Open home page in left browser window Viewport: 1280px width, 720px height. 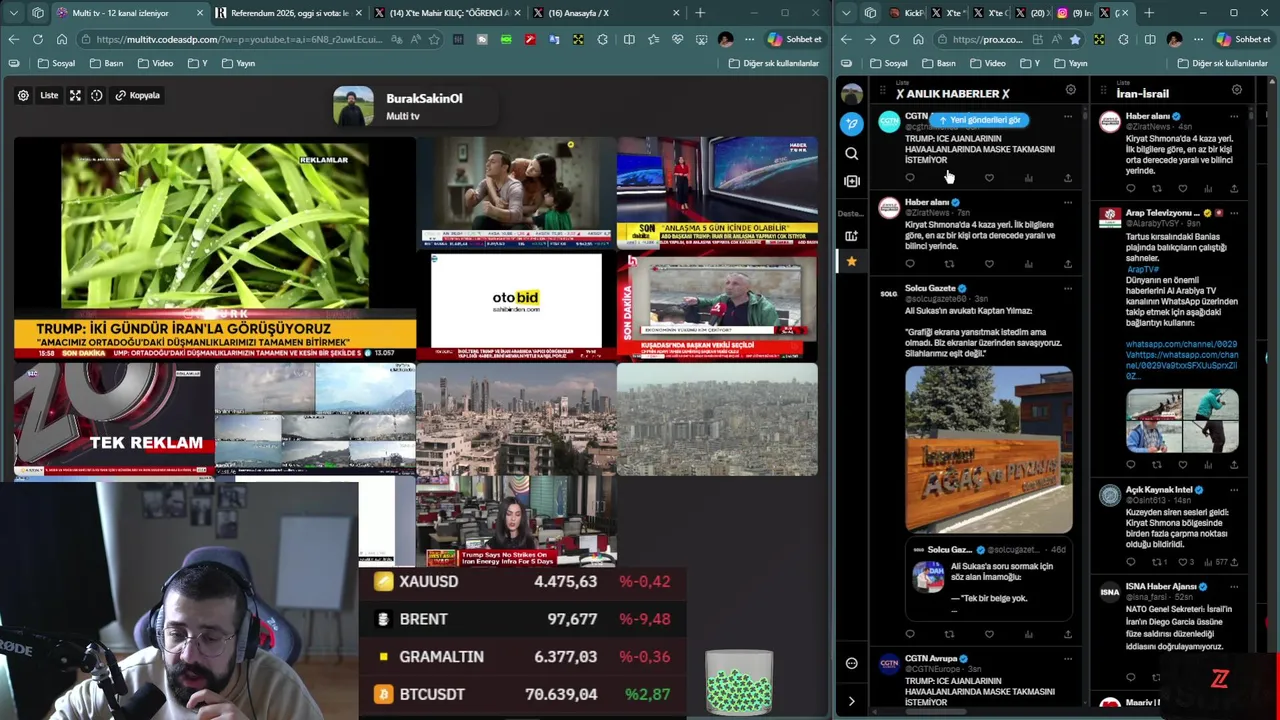62,39
